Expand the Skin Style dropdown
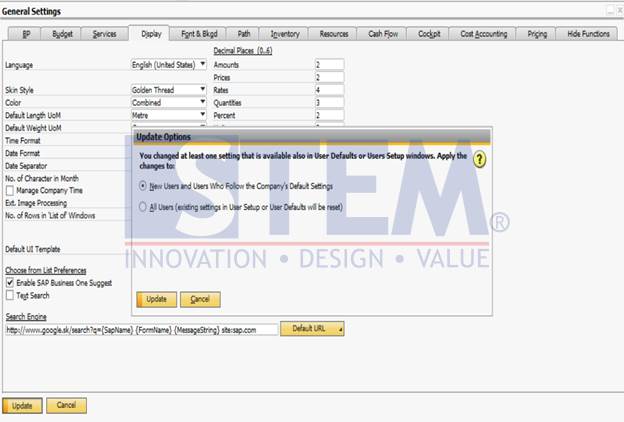Screen dimensions: 624x422 tap(169, 90)
